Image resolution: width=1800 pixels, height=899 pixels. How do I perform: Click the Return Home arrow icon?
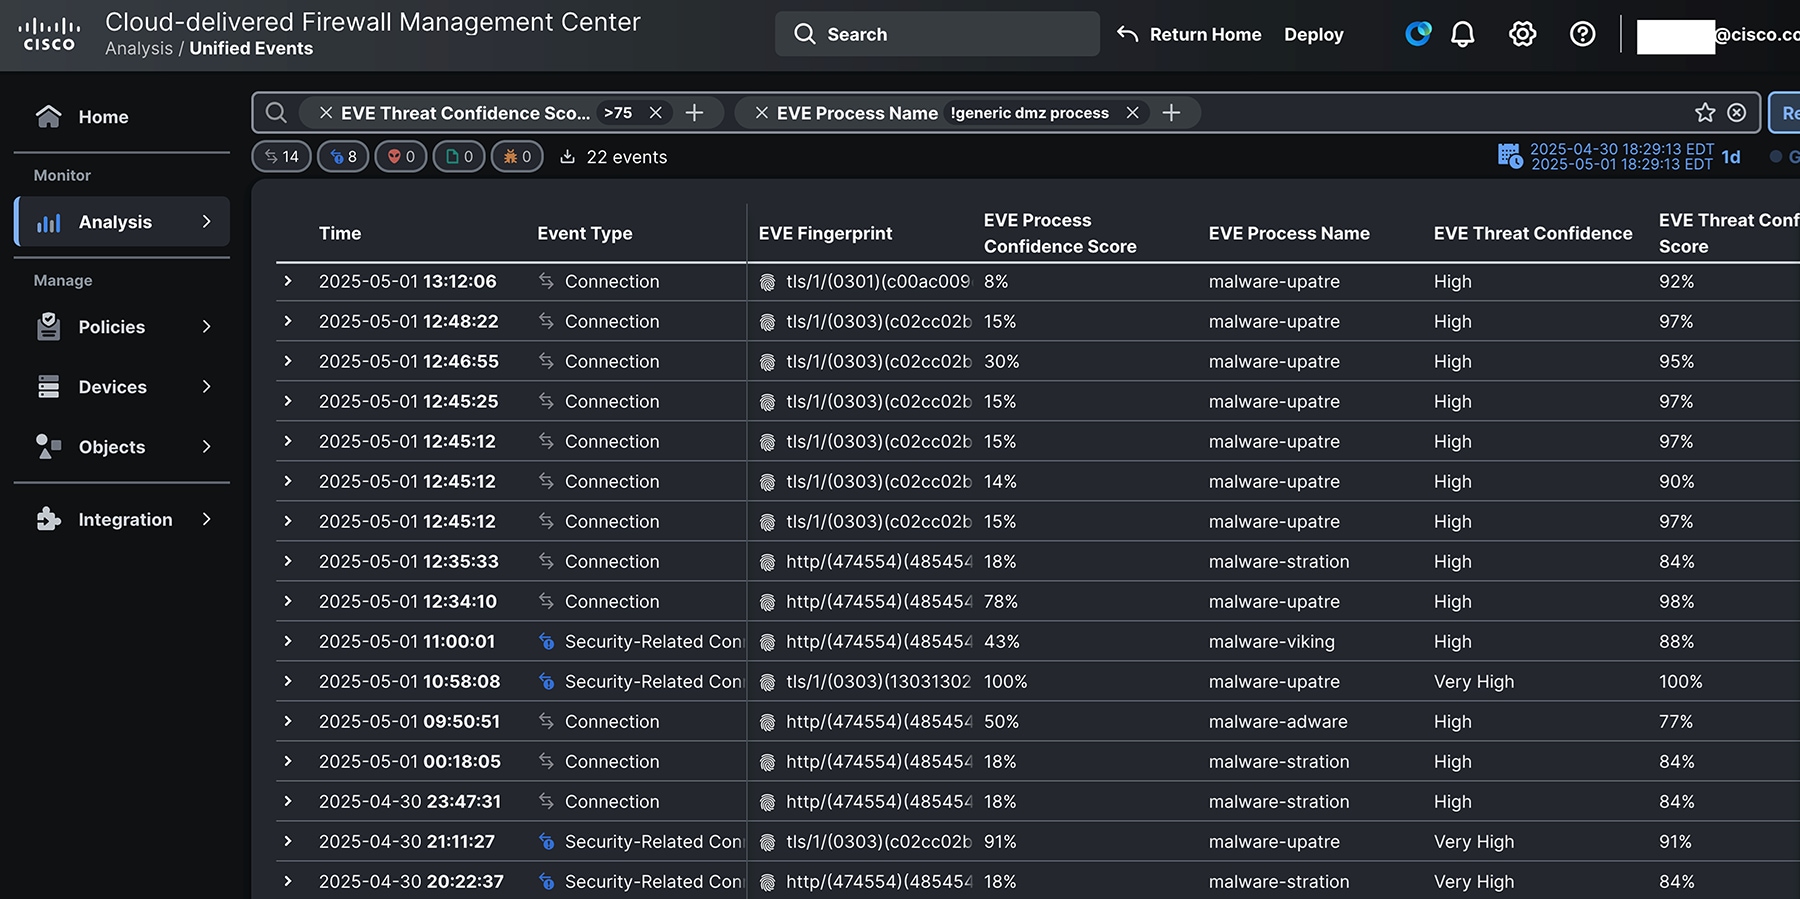1127,34
